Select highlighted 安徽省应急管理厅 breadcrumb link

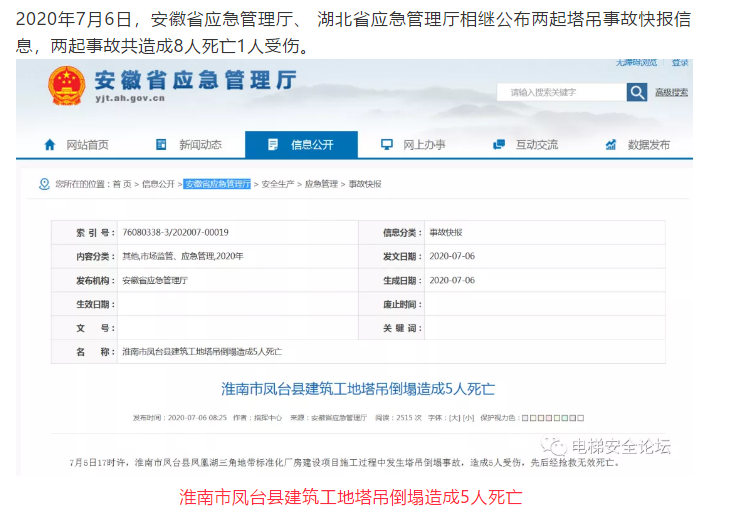(217, 184)
